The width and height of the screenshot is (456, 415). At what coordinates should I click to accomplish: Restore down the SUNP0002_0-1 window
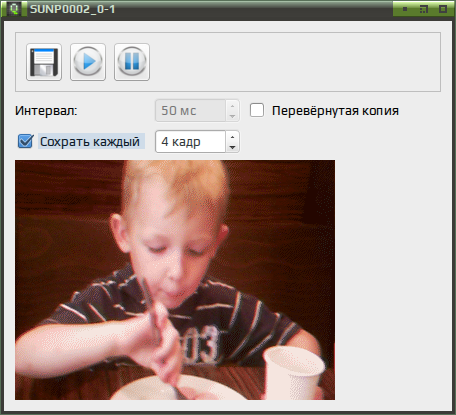point(424,9)
